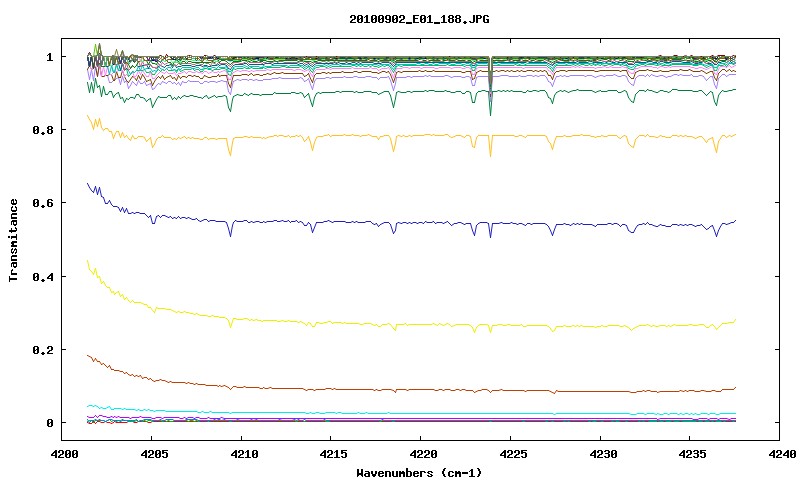Click the plot title 20100902_E01_188.JPG
Screen dimensions: 800x480
click(419, 19)
